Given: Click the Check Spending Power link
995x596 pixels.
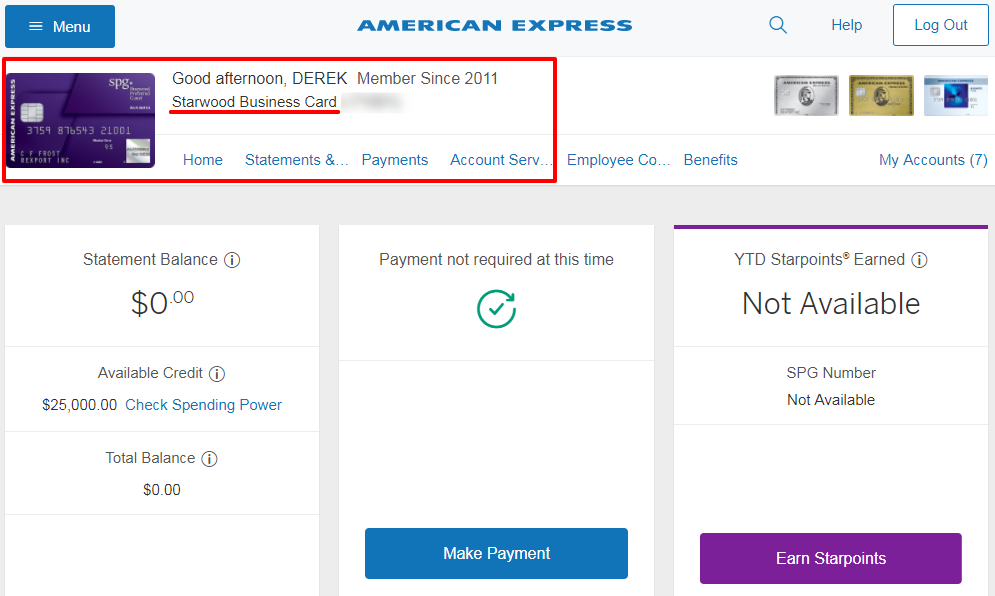Looking at the screenshot, I should [x=203, y=405].
